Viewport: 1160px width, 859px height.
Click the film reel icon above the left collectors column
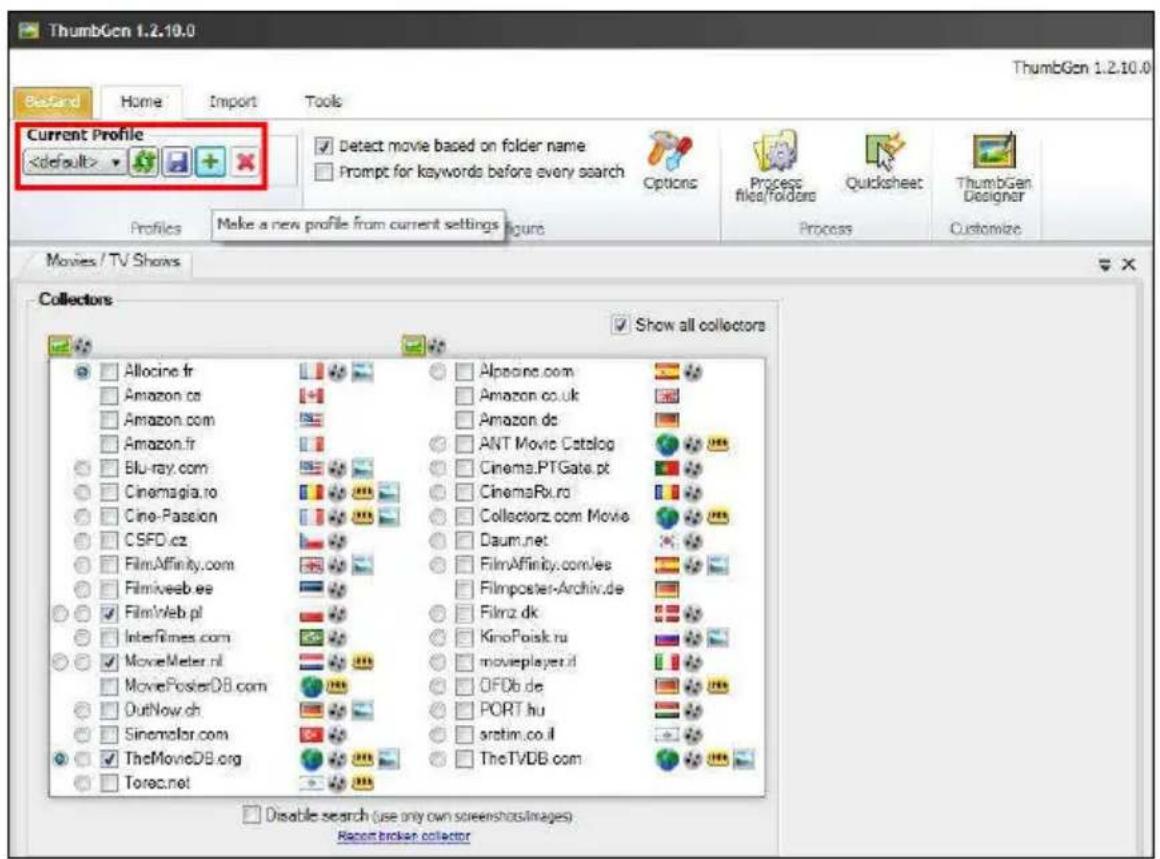click(x=82, y=346)
